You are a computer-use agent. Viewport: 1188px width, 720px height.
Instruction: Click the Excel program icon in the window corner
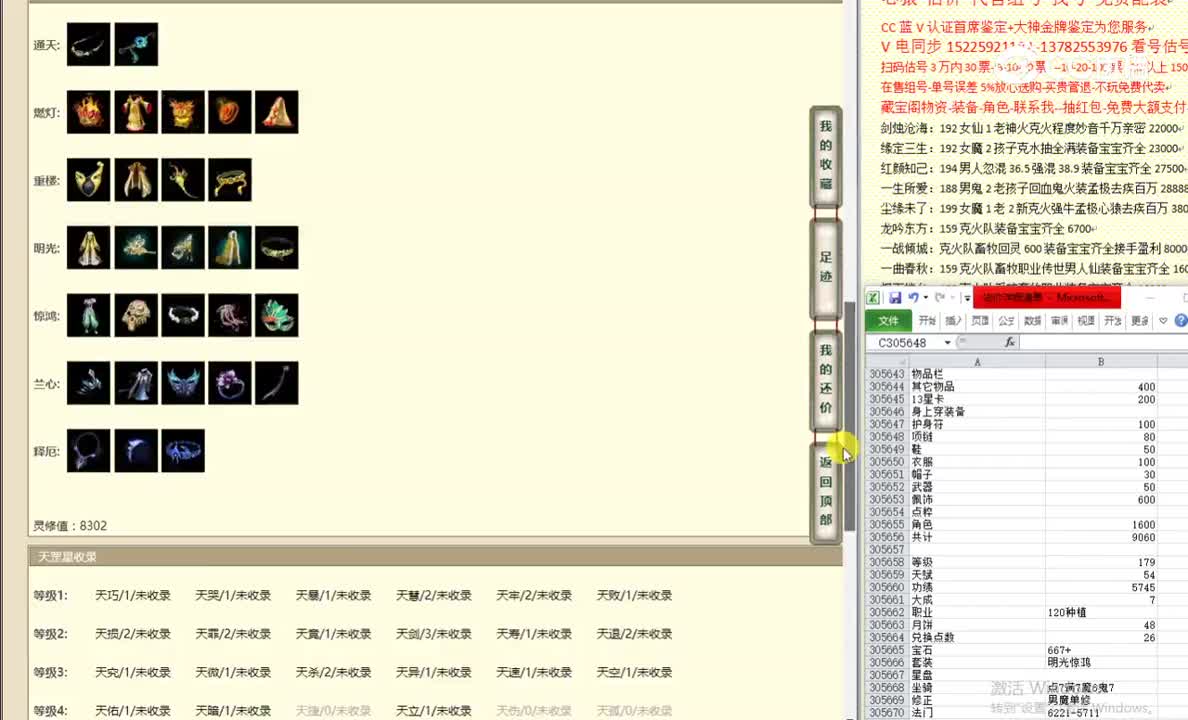point(874,297)
